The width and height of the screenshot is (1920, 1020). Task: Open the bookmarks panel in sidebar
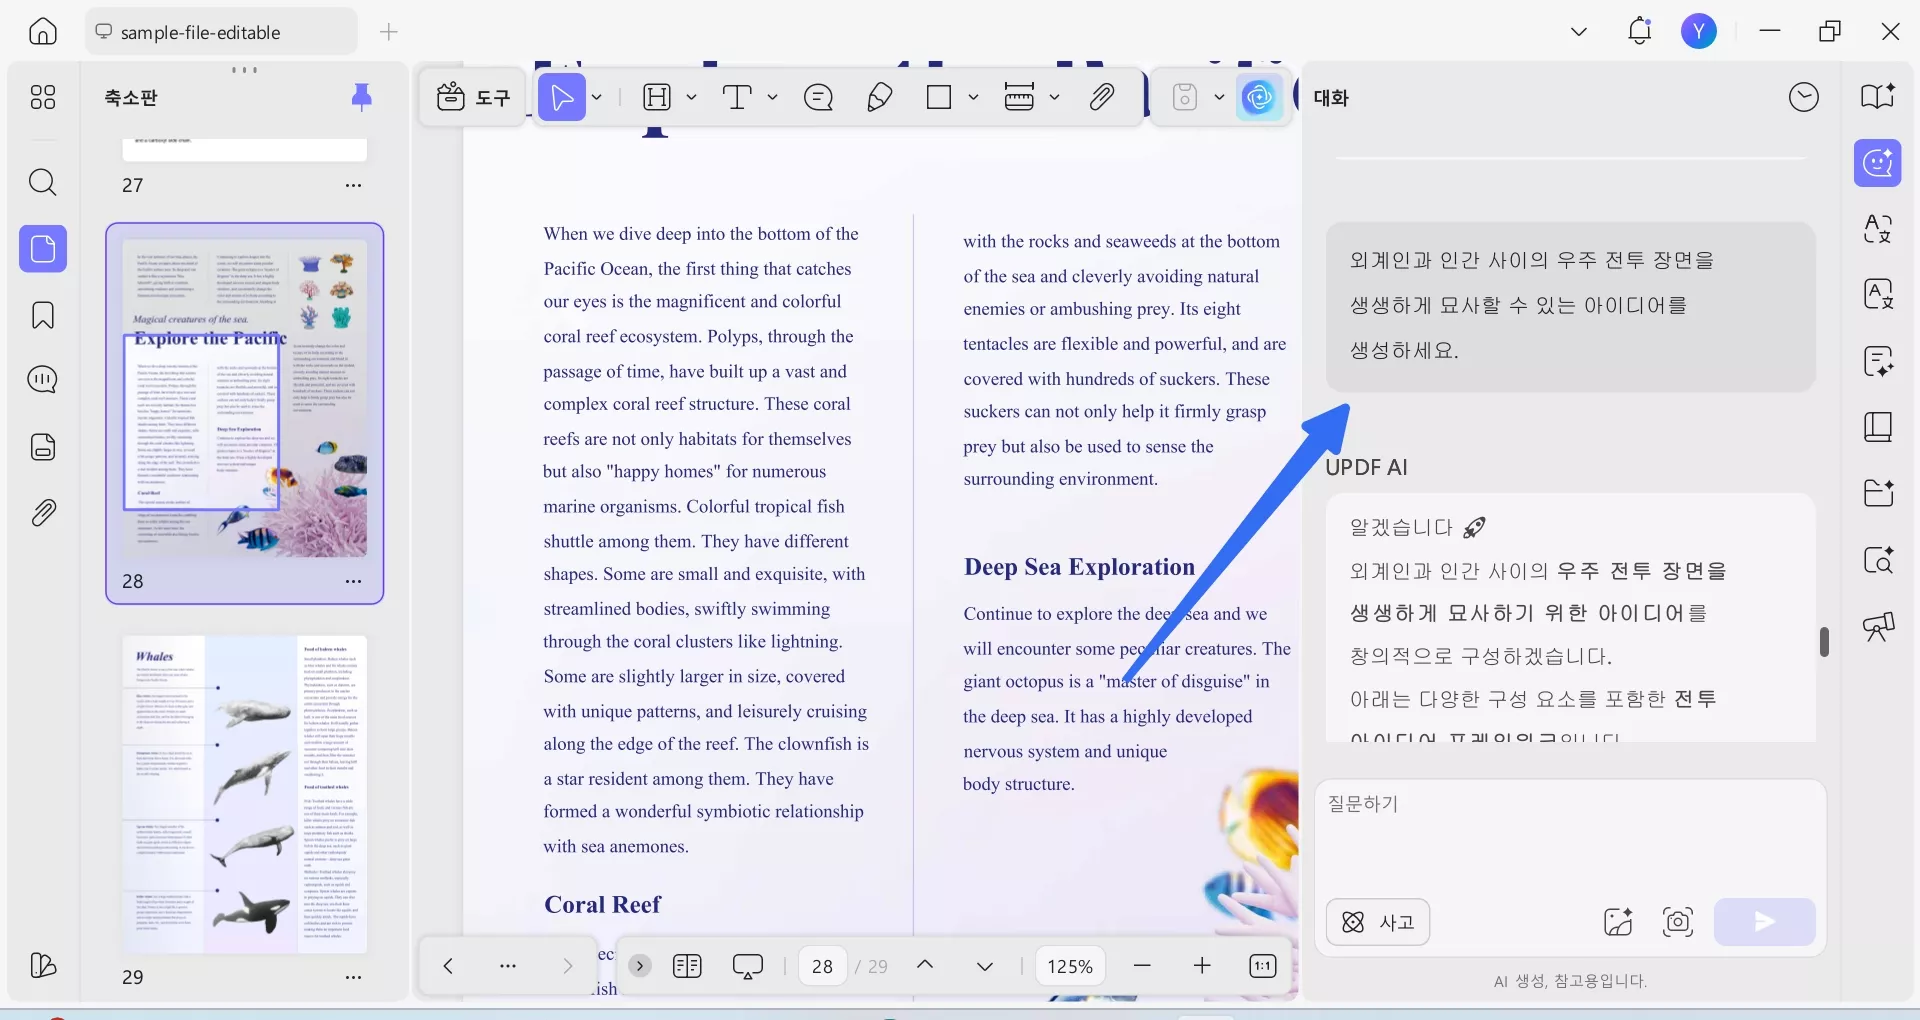click(x=43, y=315)
